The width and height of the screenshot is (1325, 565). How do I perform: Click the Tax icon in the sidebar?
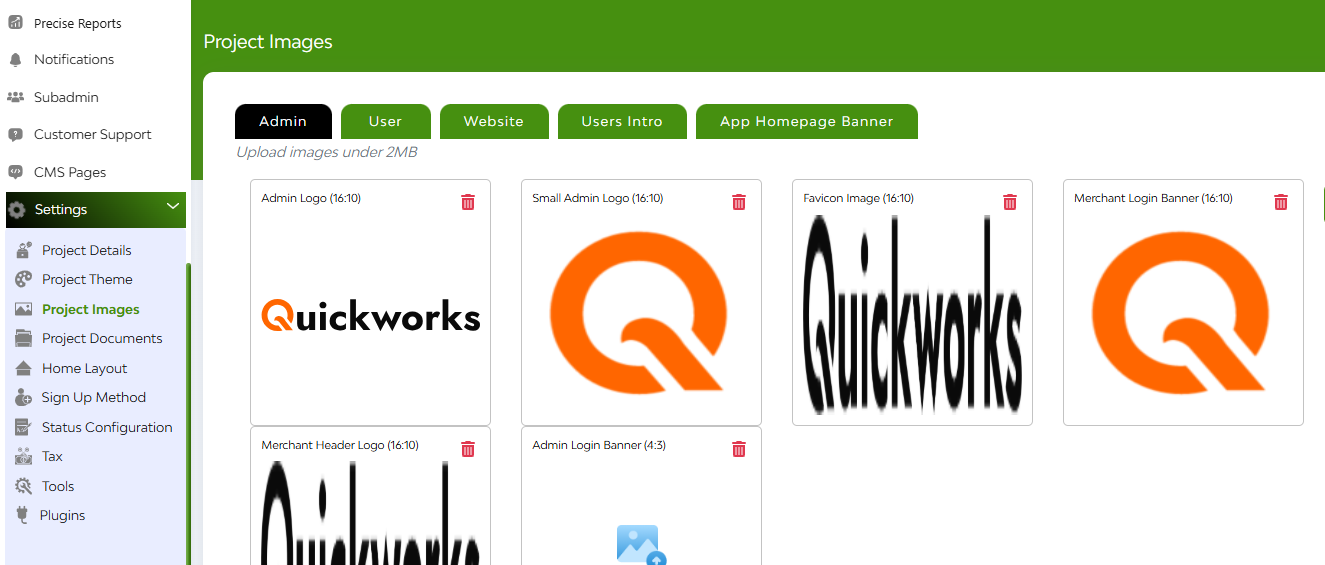click(x=24, y=457)
